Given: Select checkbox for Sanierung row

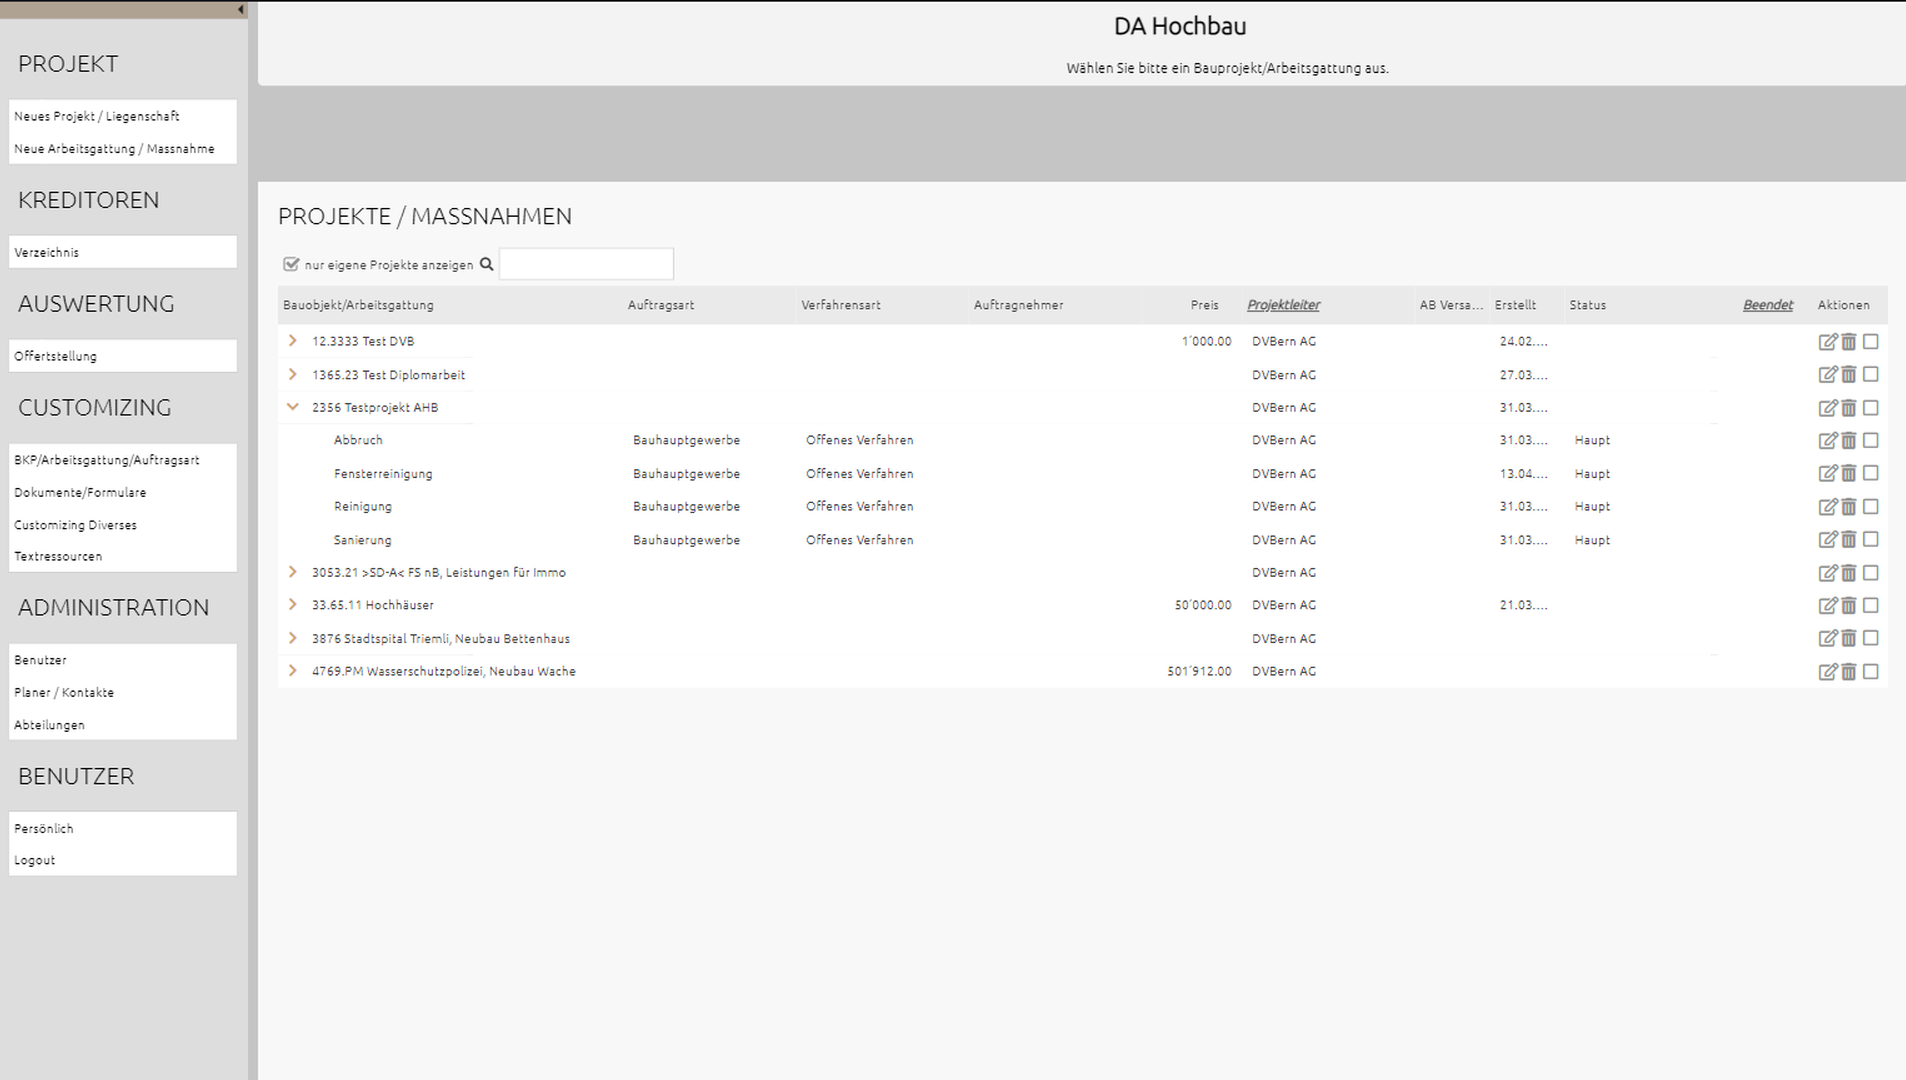Looking at the screenshot, I should [x=1871, y=540].
